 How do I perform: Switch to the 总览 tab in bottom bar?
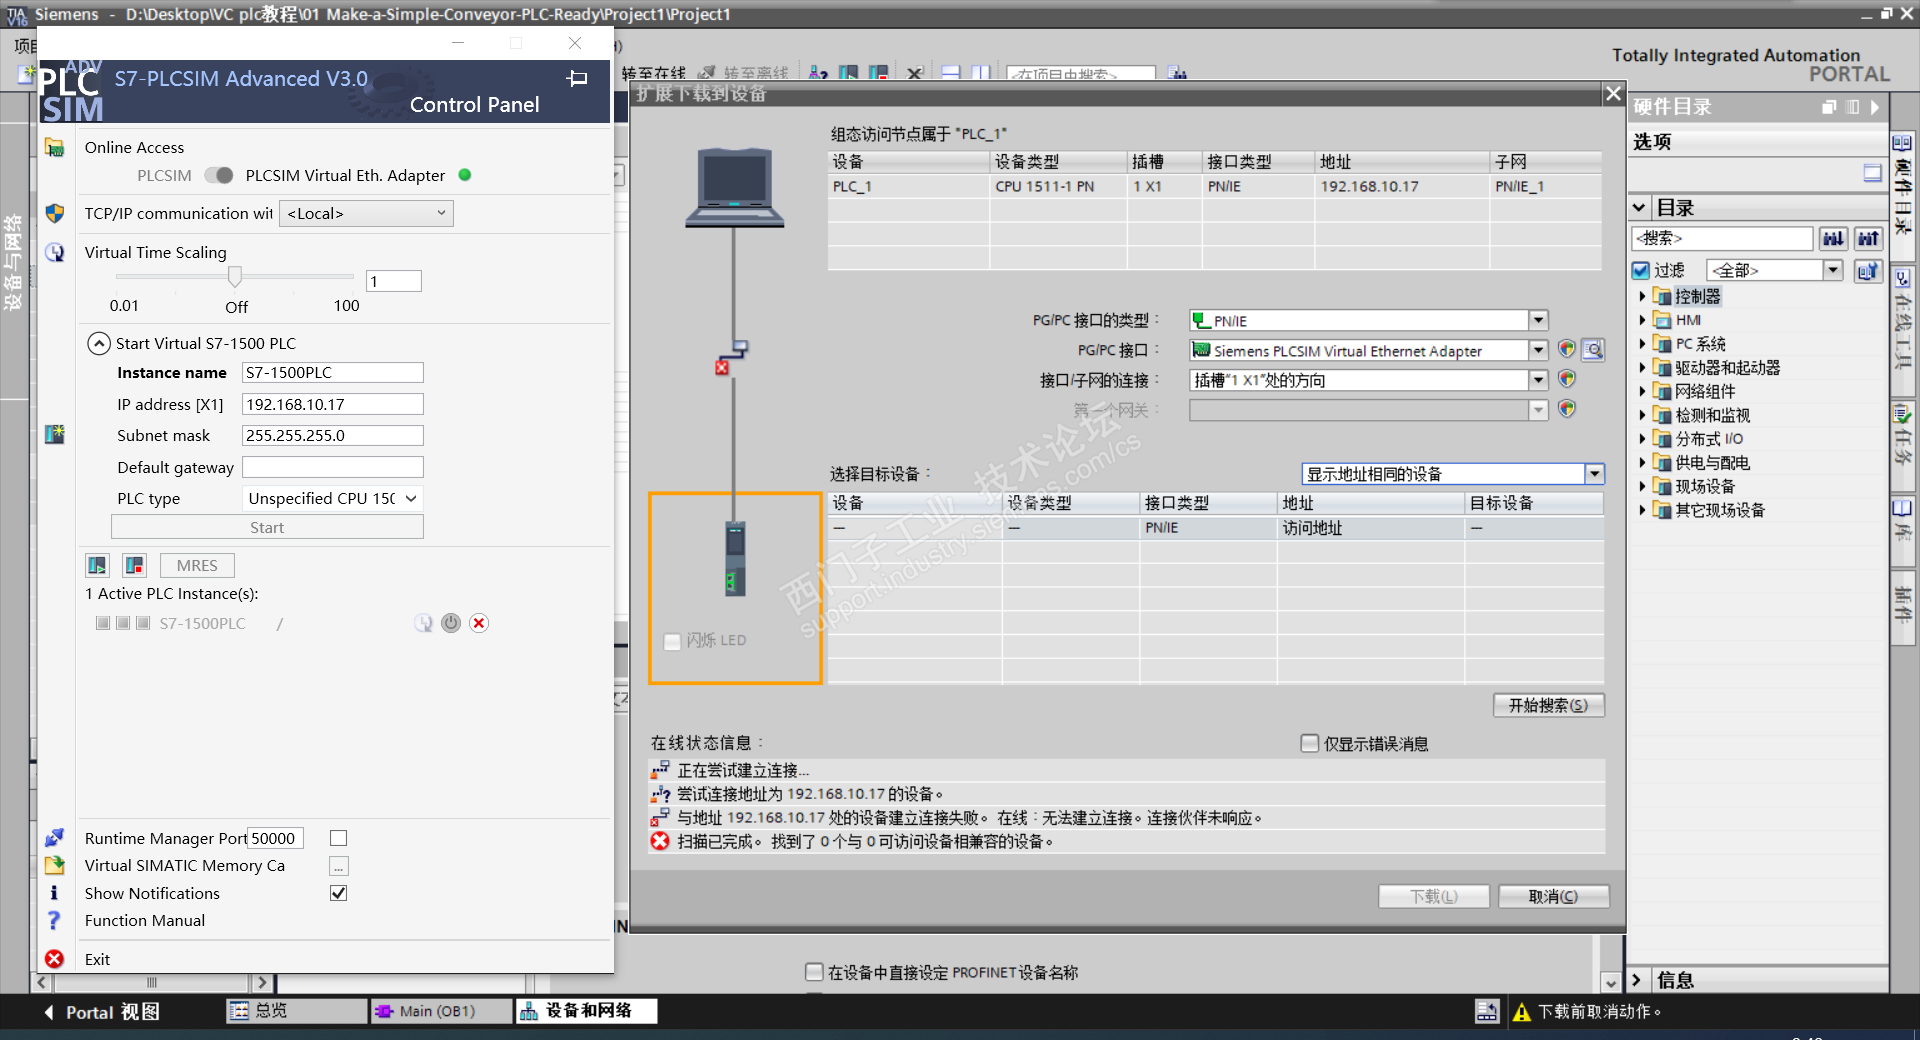point(296,1011)
